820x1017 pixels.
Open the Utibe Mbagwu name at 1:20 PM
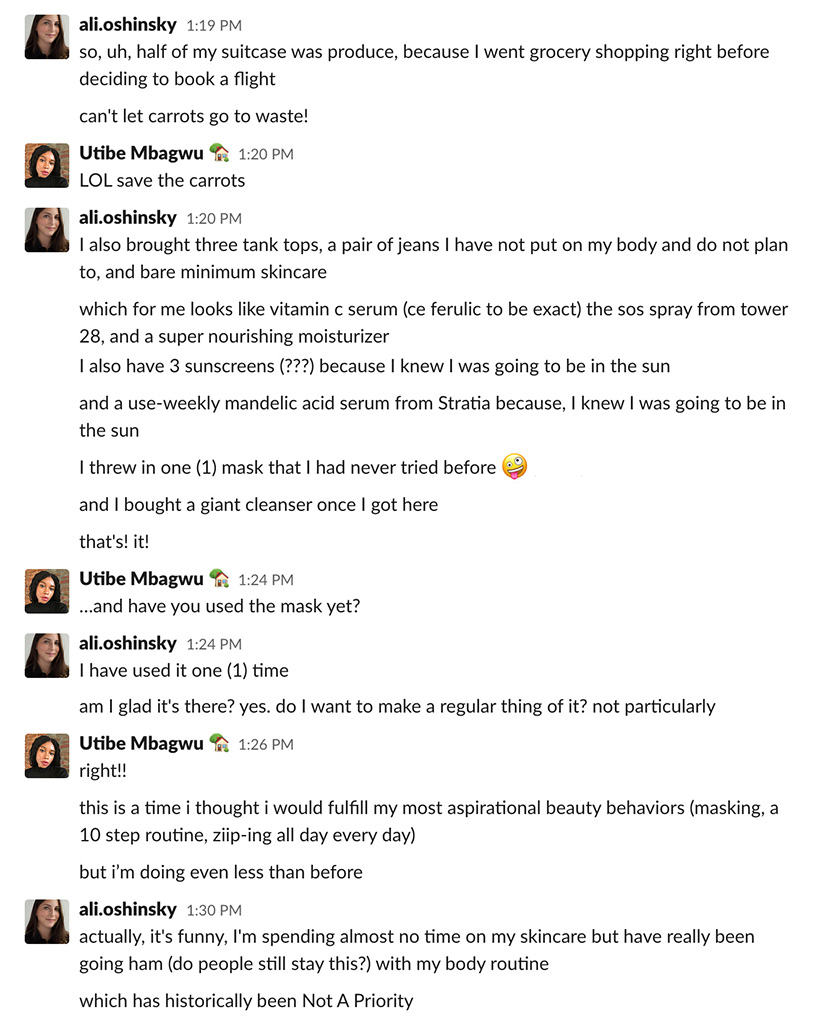[141, 153]
